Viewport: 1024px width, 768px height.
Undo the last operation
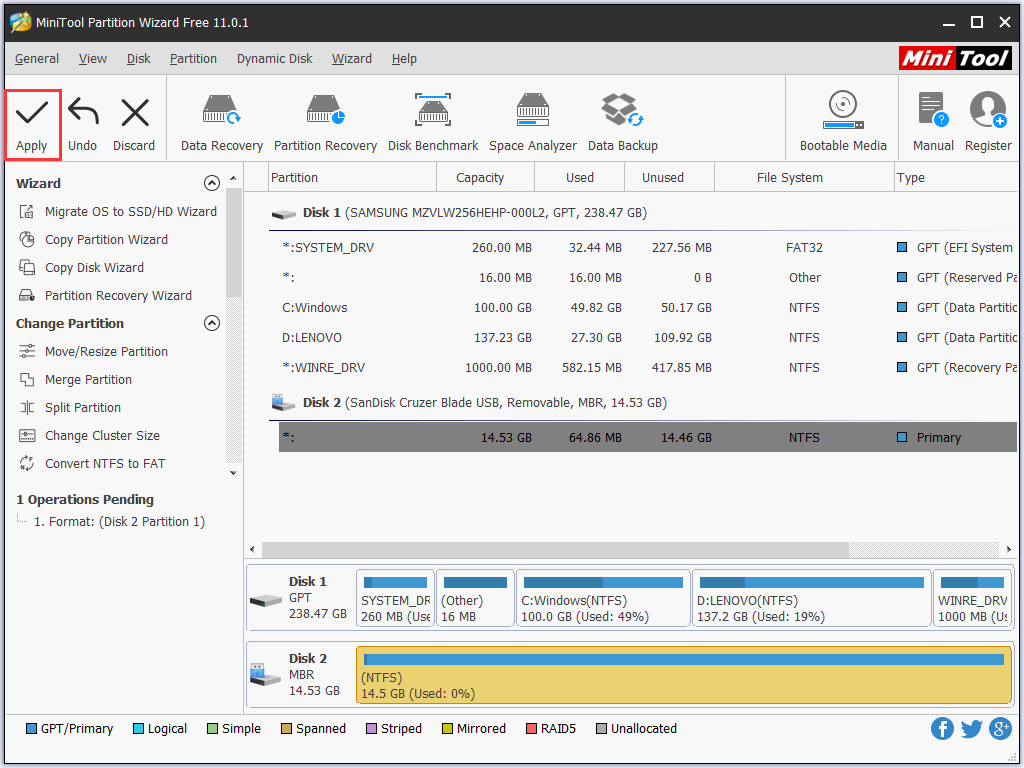[x=83, y=125]
